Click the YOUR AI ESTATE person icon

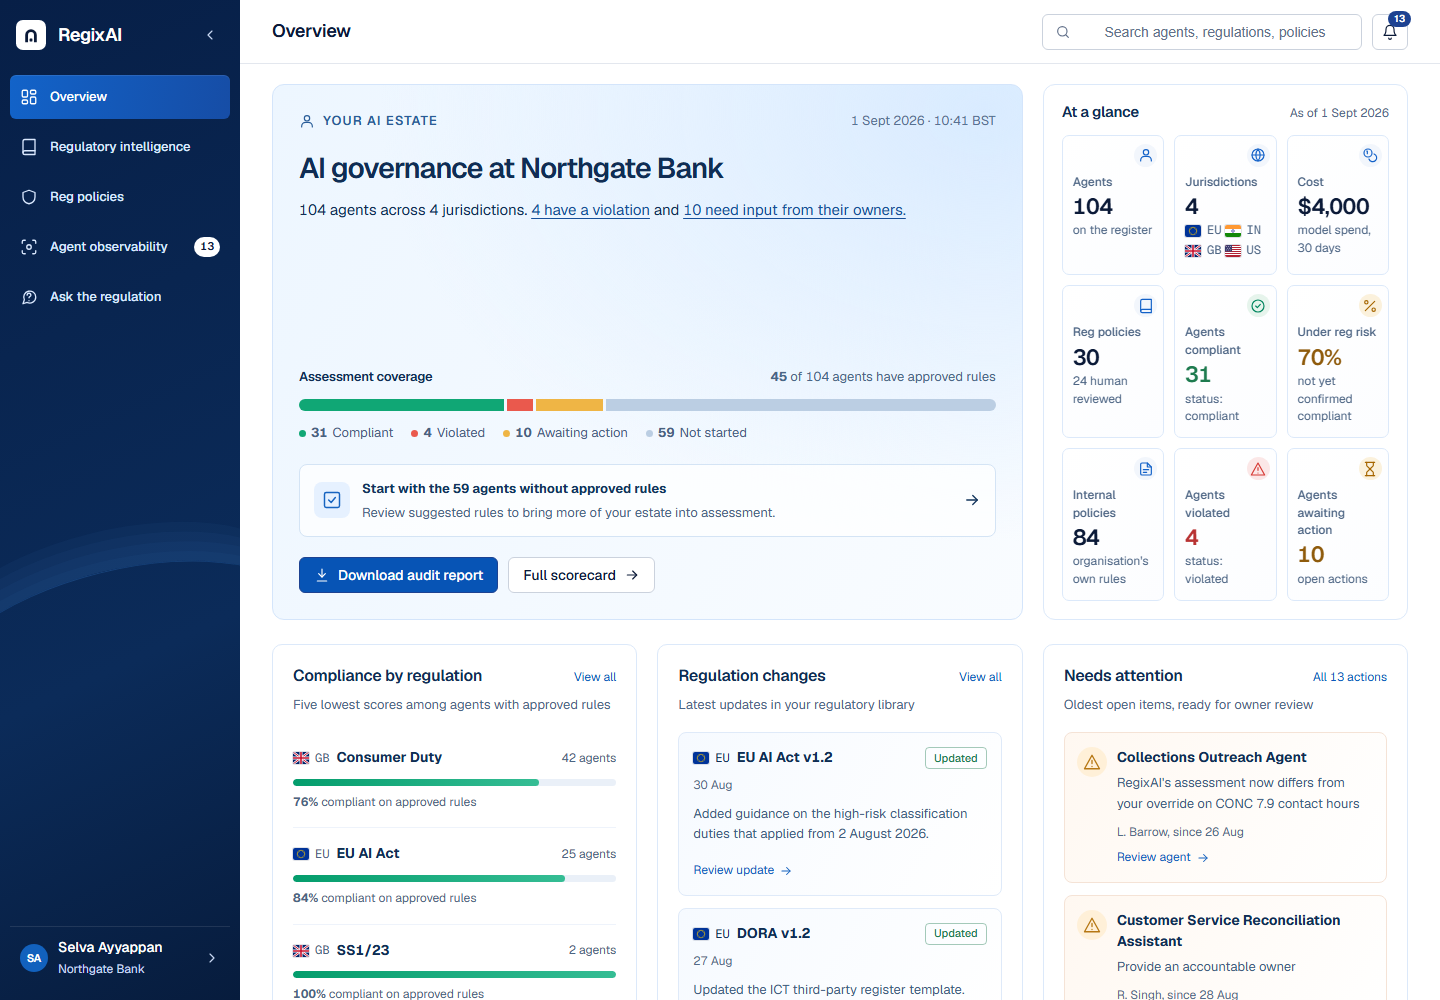[307, 121]
